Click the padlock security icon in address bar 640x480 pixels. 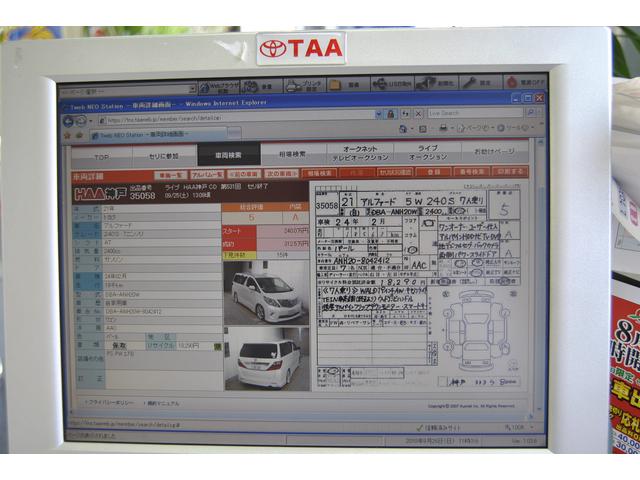point(391,114)
